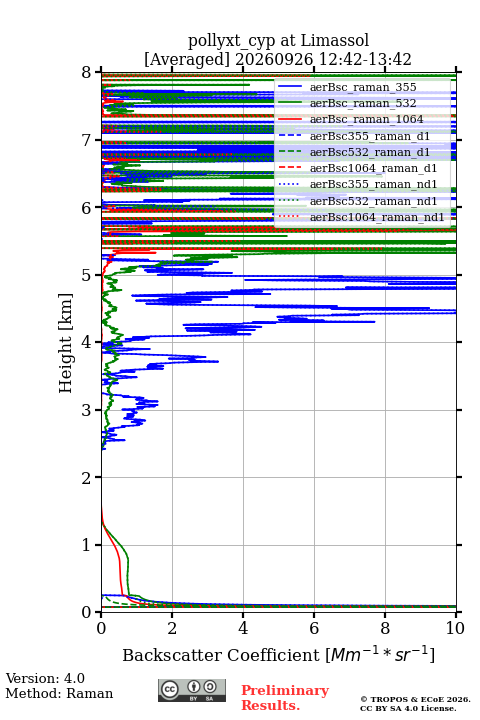480x720 pixels.
Task: Click the blue aerBsc_raman_355 legend line
Action: tap(290, 87)
